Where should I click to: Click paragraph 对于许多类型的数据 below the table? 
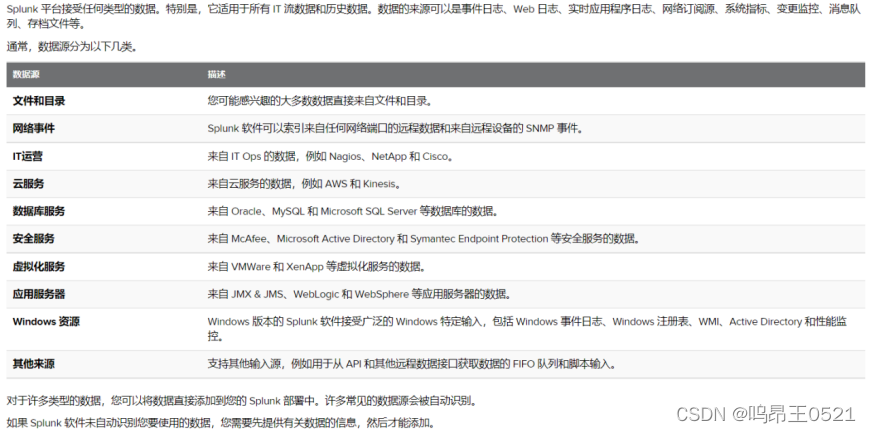[x=242, y=400]
